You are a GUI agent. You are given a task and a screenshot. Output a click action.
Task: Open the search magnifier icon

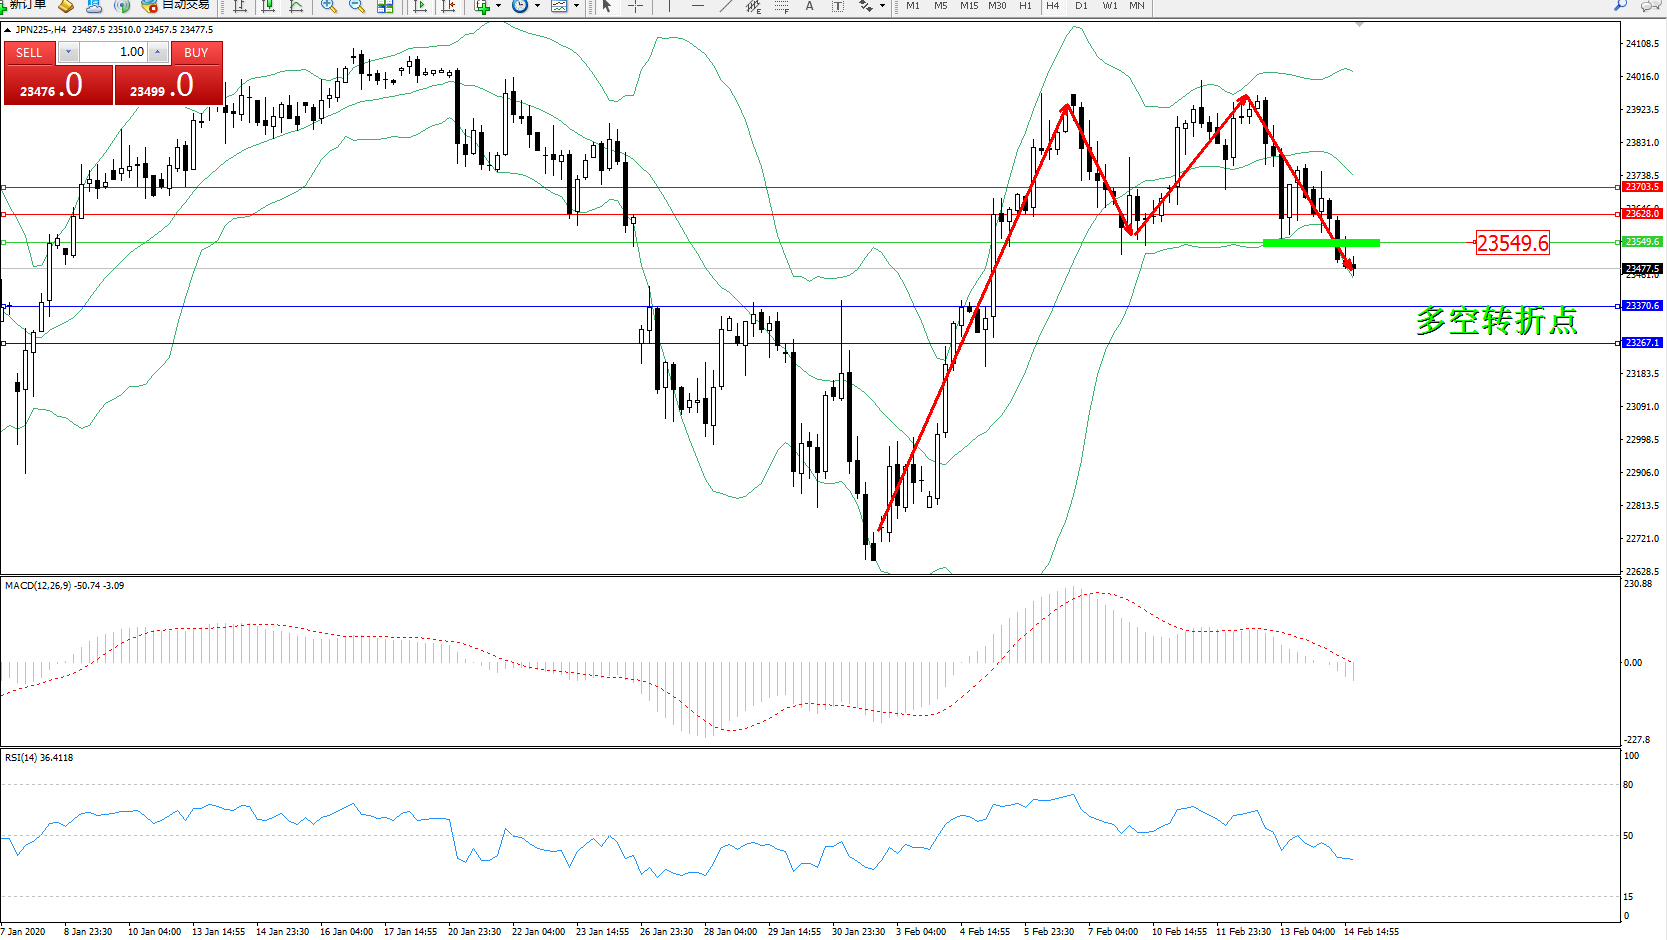pyautogui.click(x=1620, y=6)
